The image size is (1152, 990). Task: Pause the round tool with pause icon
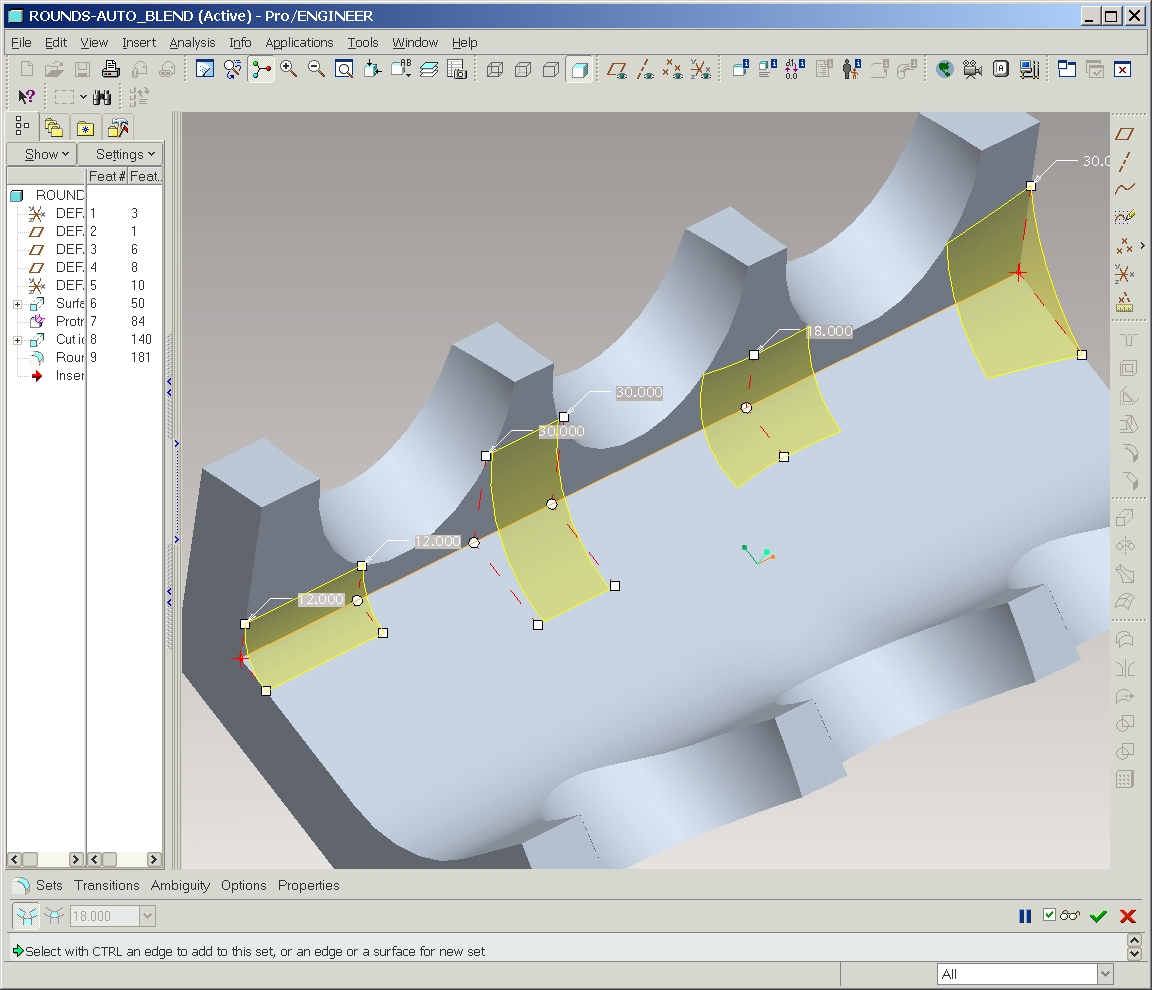(x=1024, y=916)
